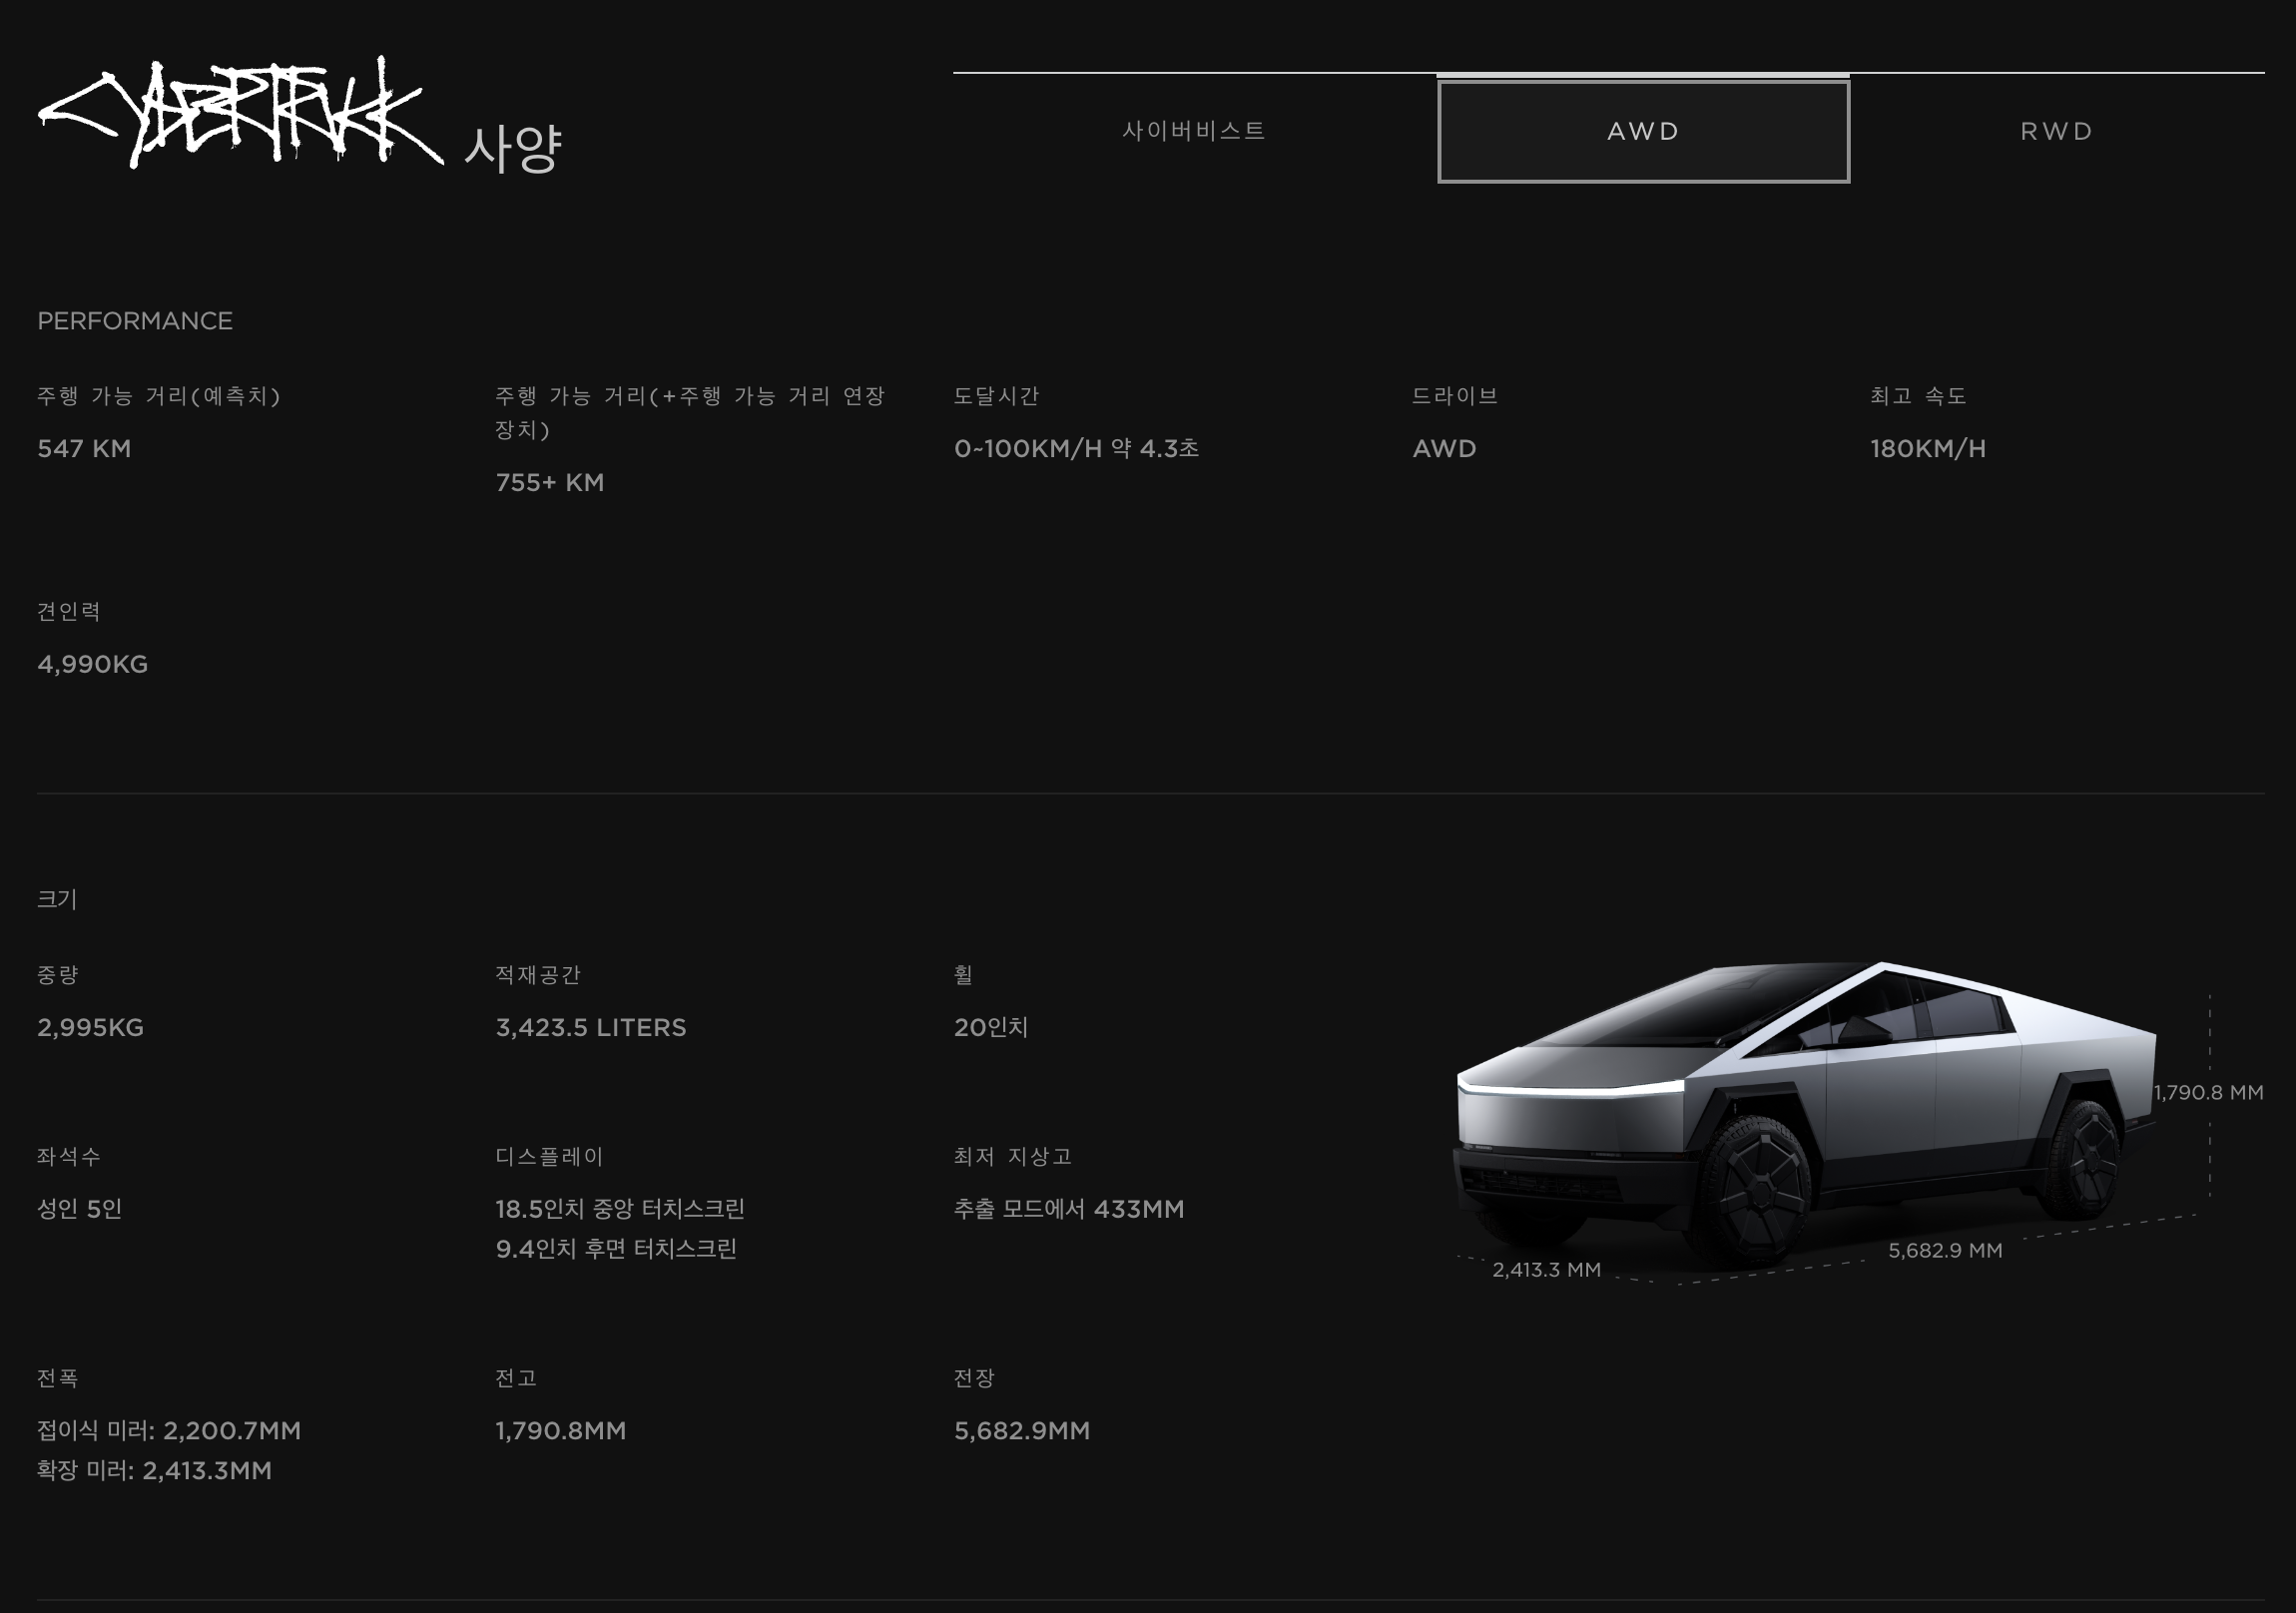Image resolution: width=2296 pixels, height=1613 pixels.
Task: Click the 4,990KG towing value
Action: pos(92,664)
